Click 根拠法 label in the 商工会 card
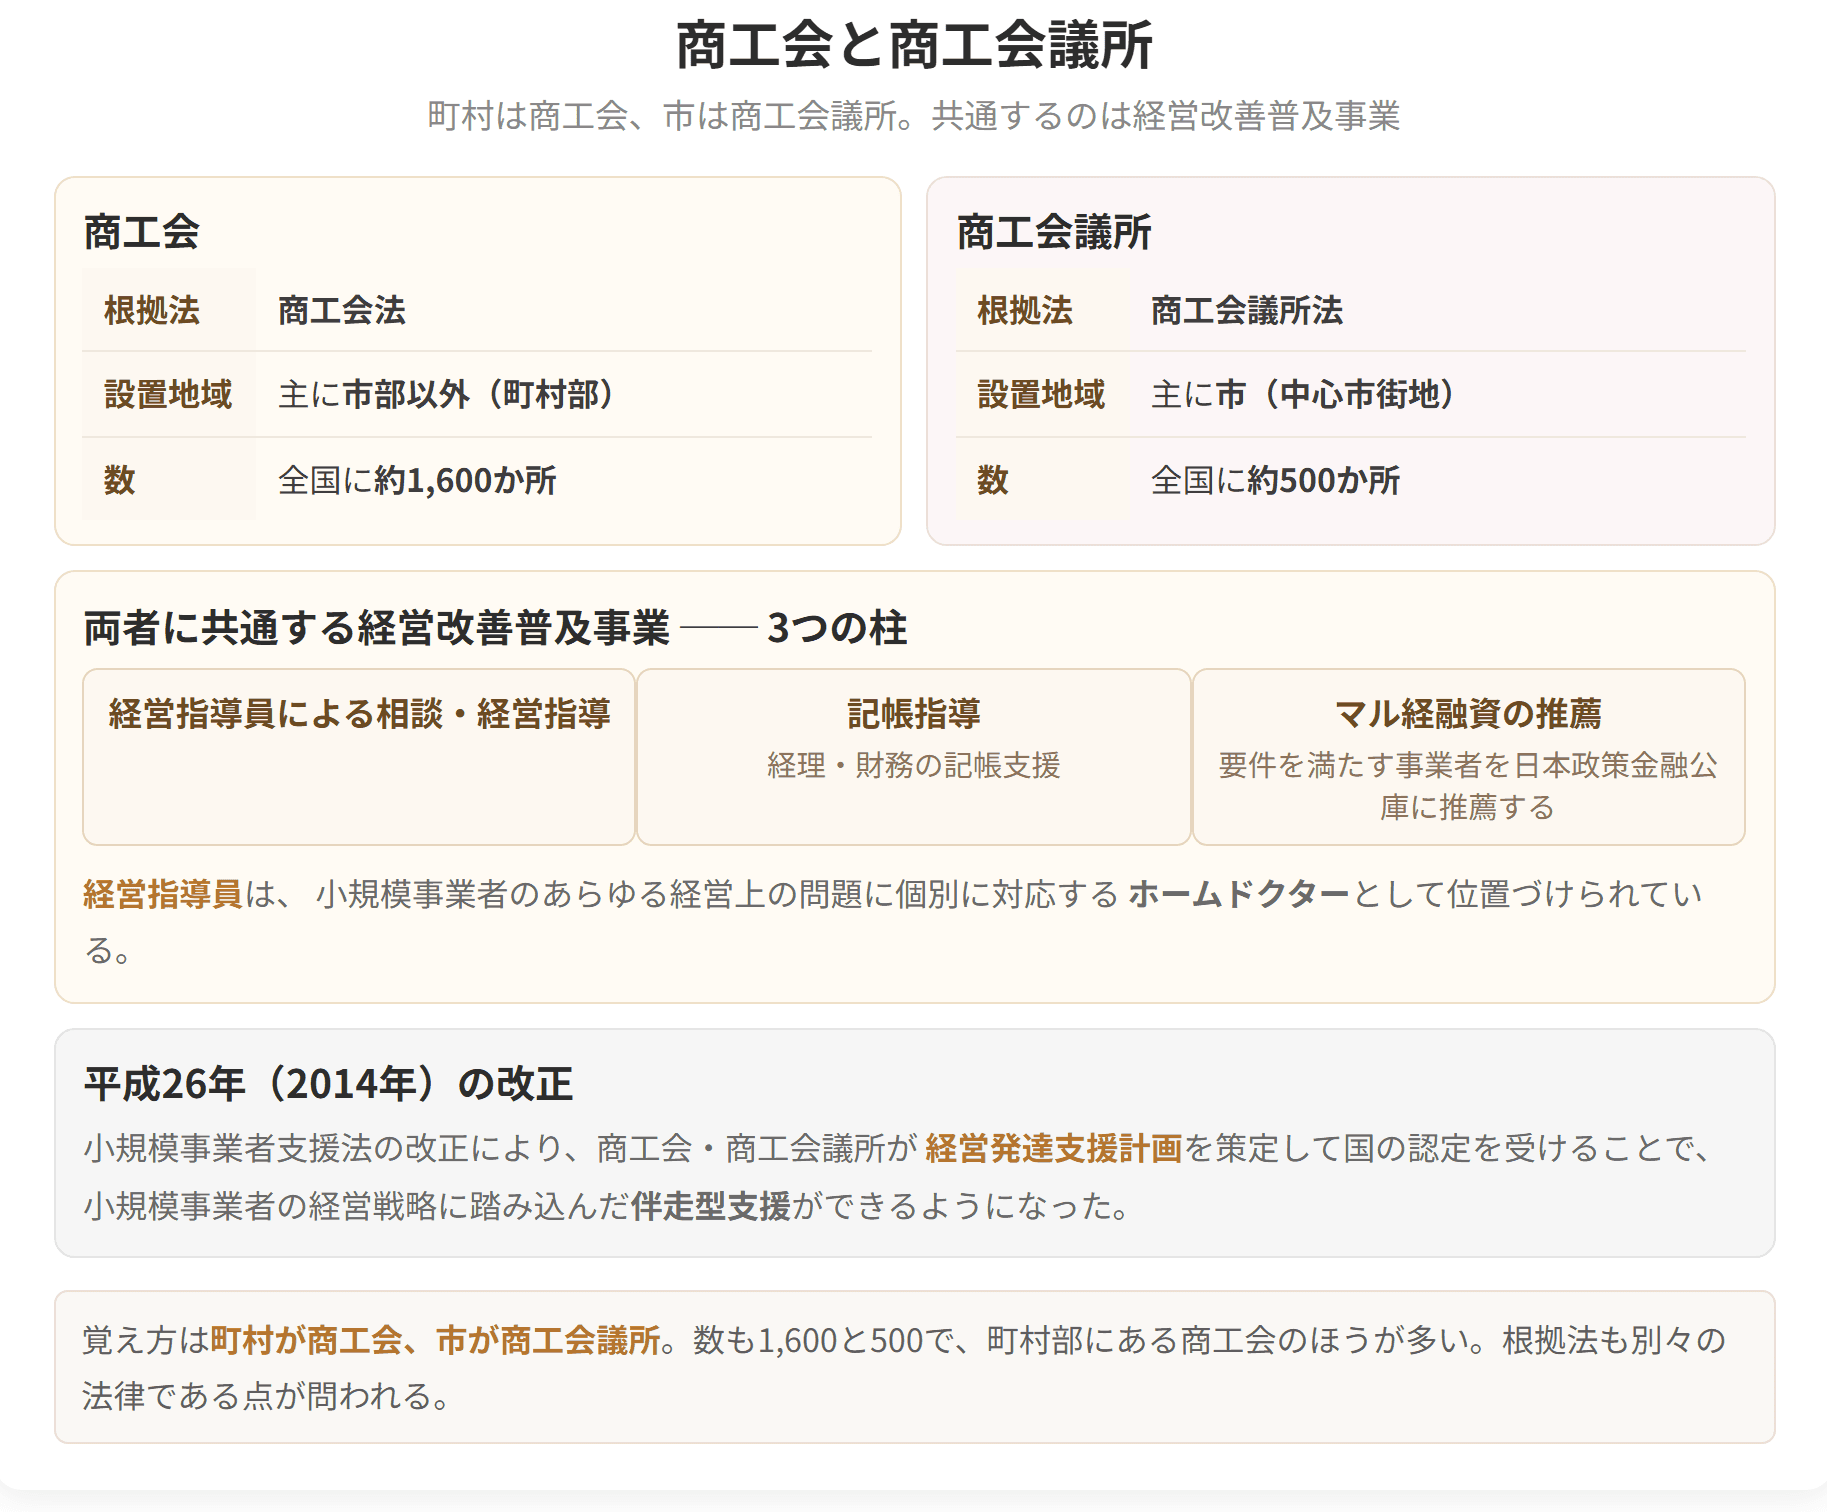 coord(152,310)
